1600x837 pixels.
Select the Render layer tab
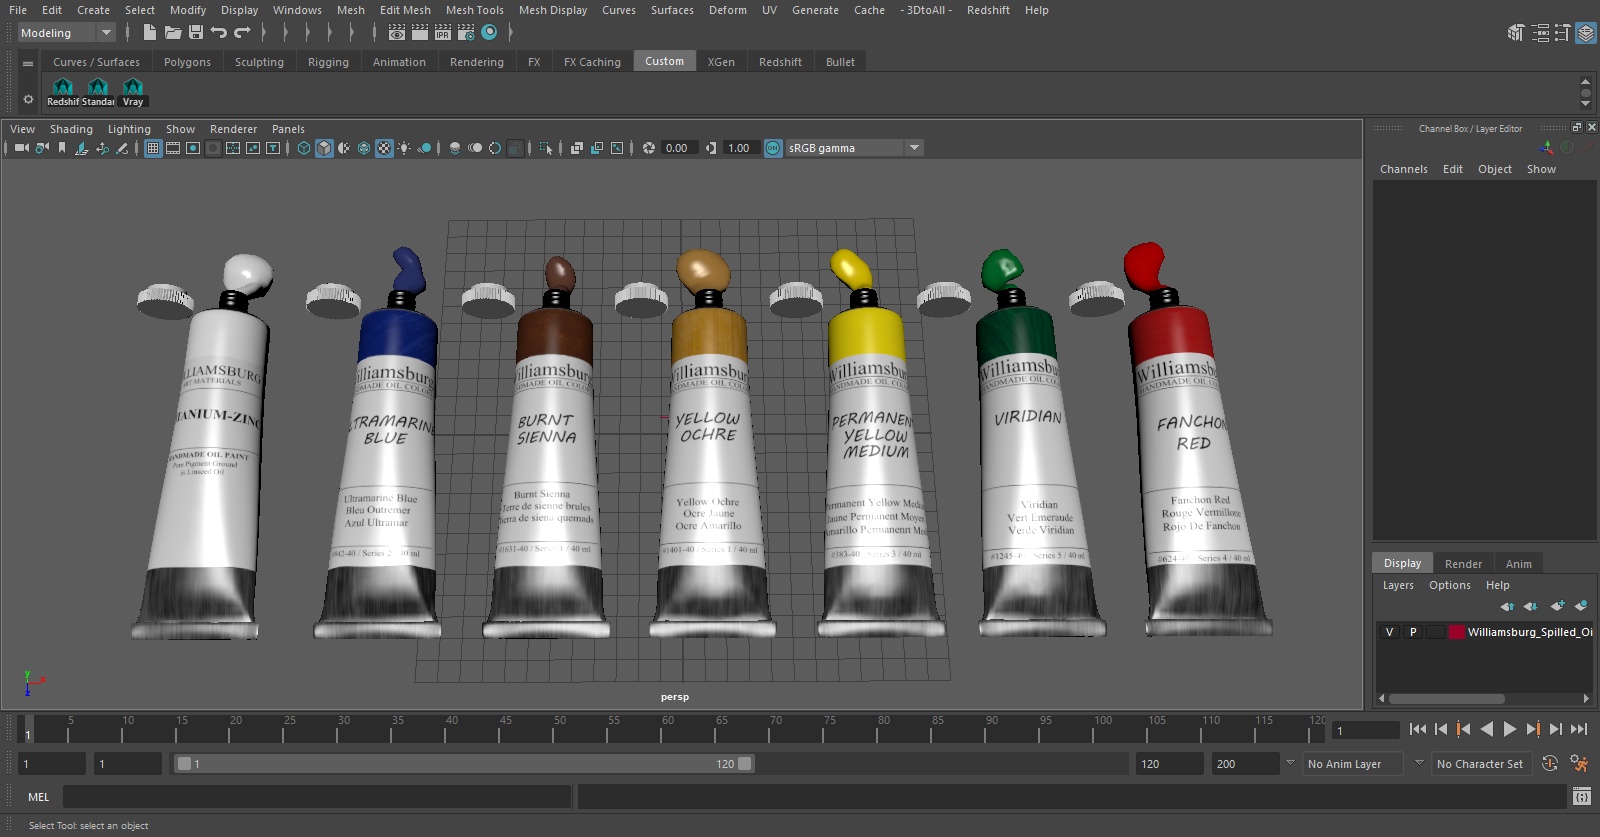pyautogui.click(x=1463, y=564)
